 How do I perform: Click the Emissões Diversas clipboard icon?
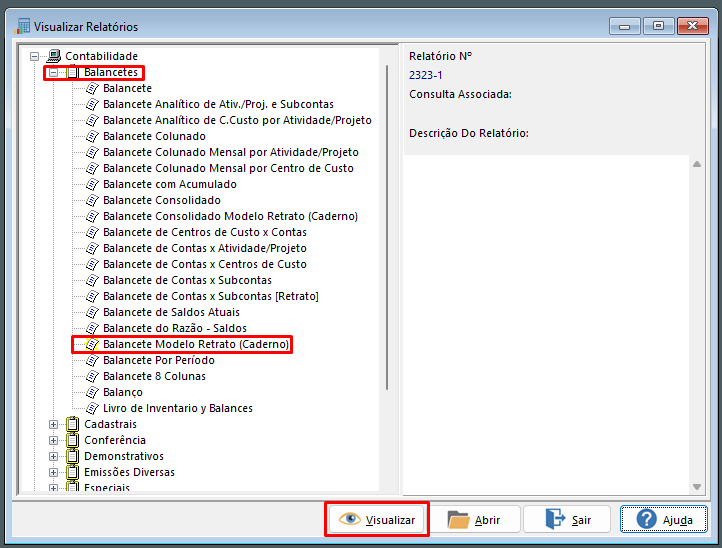(73, 472)
